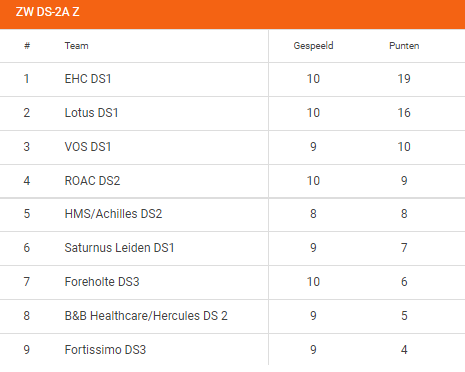Viewport: 465px width, 372px height.
Task: Click the Punten column header
Action: tap(404, 46)
